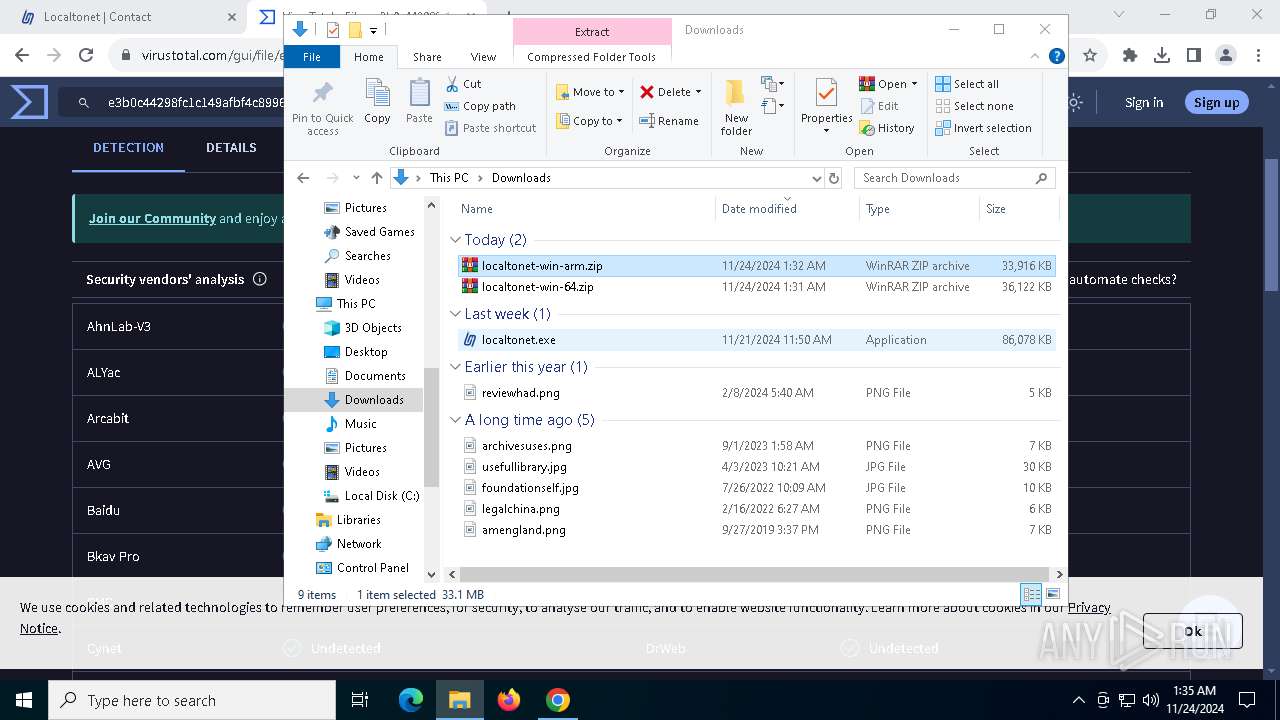Click the Search Downloads field
This screenshot has height=720, width=1280.
pos(954,178)
